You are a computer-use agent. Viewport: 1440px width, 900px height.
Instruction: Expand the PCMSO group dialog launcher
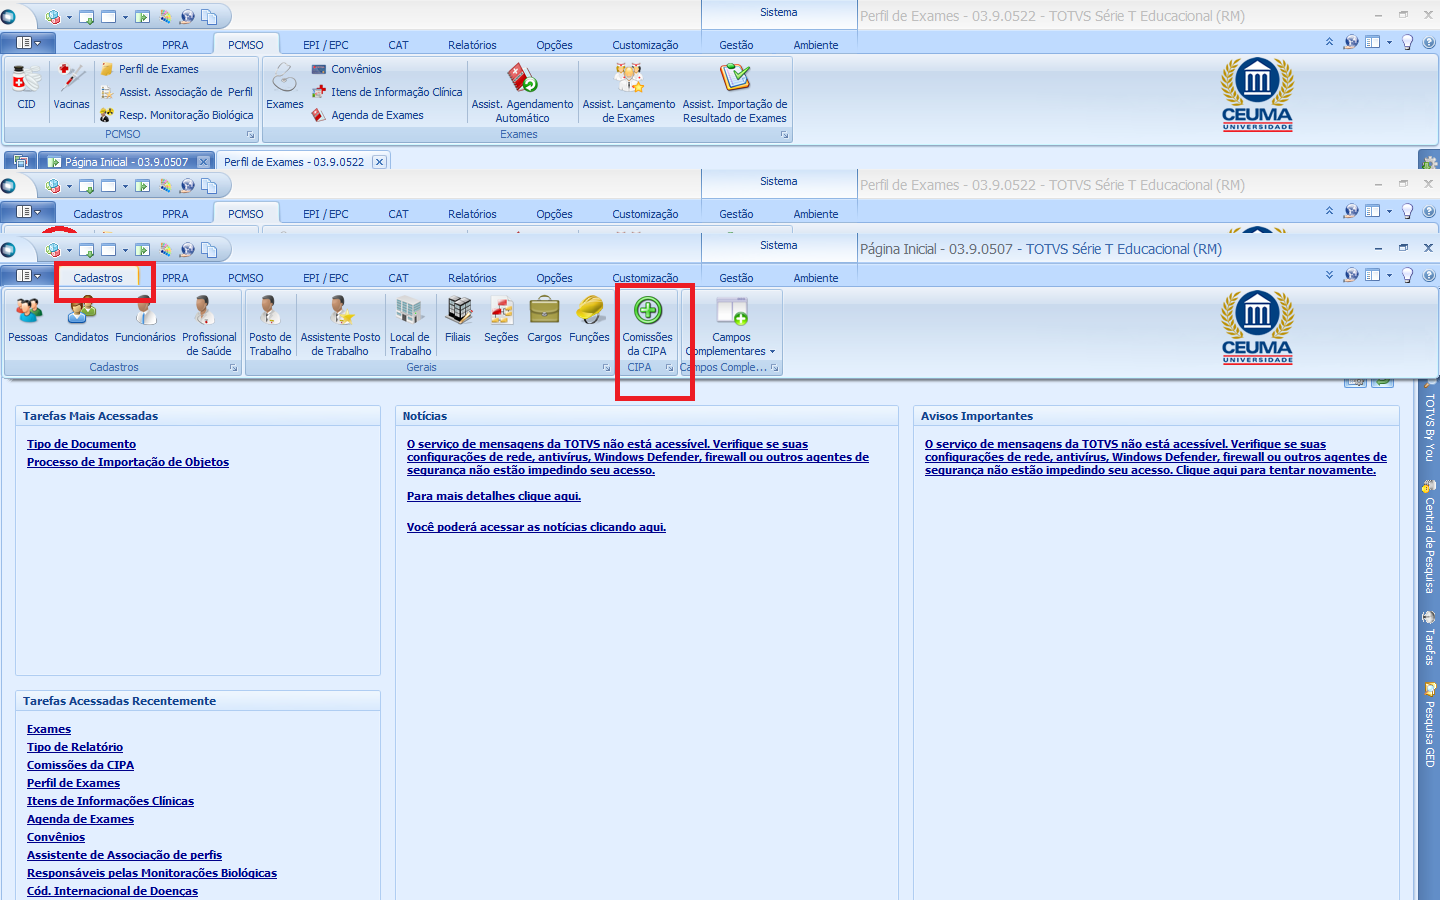[250, 134]
